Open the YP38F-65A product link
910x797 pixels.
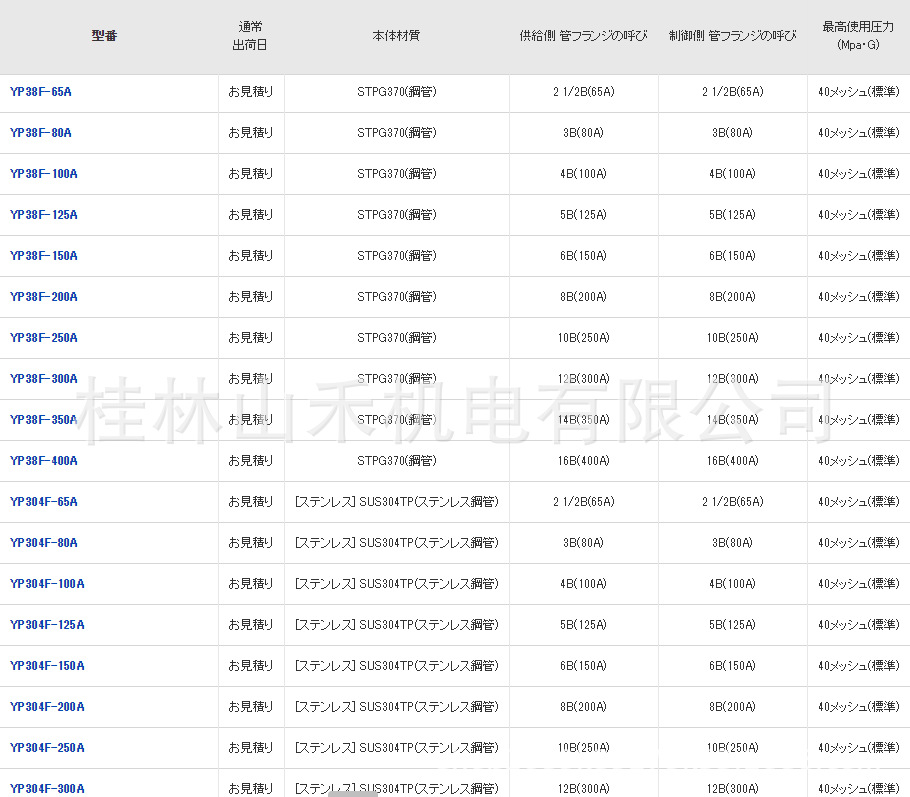pos(41,92)
